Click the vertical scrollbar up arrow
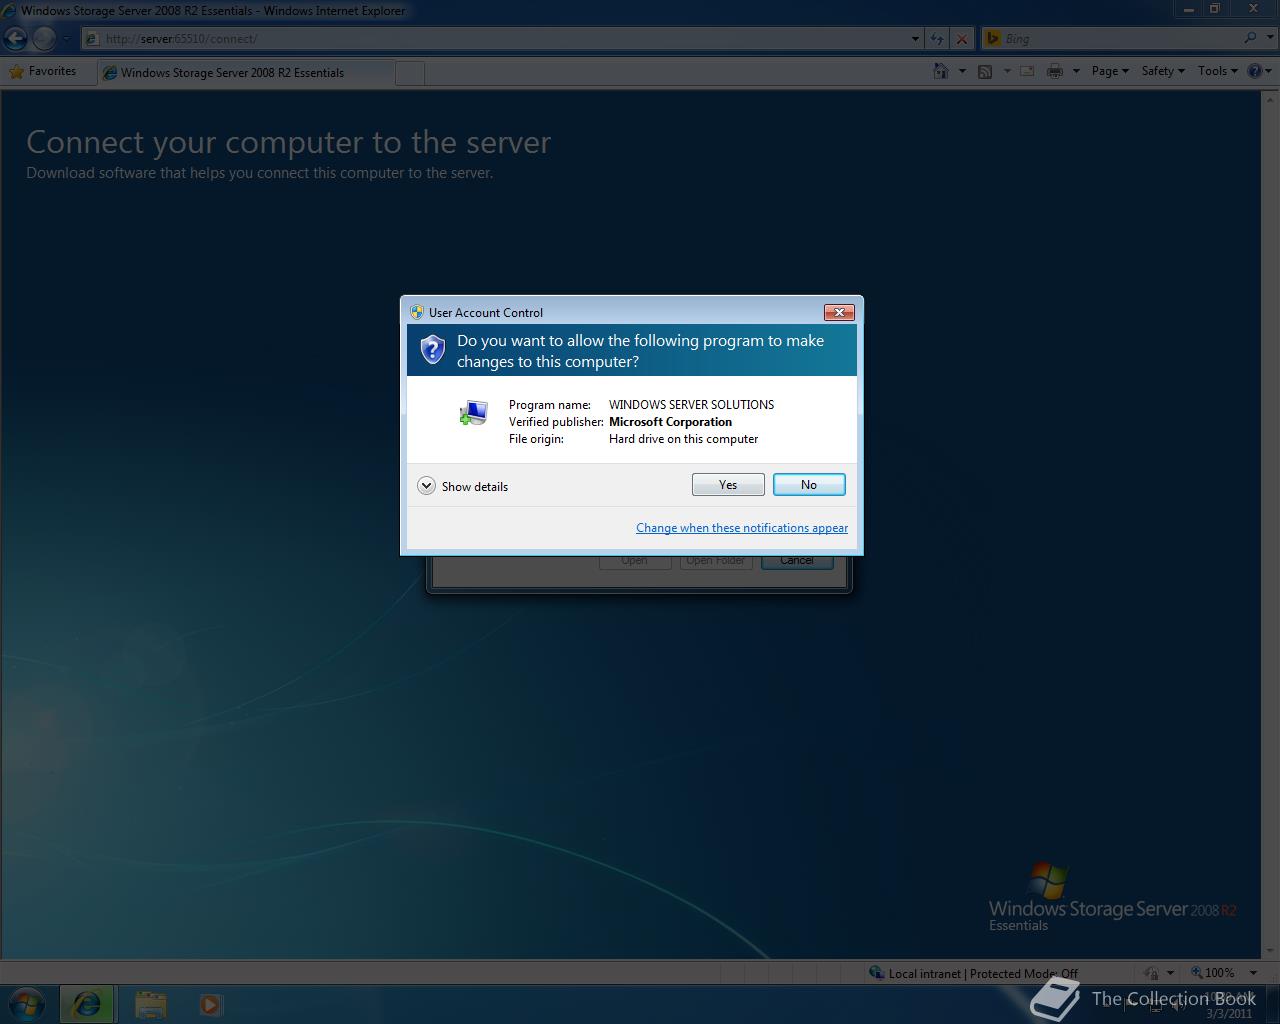Image resolution: width=1280 pixels, height=1024 pixels. pyautogui.click(x=1271, y=98)
